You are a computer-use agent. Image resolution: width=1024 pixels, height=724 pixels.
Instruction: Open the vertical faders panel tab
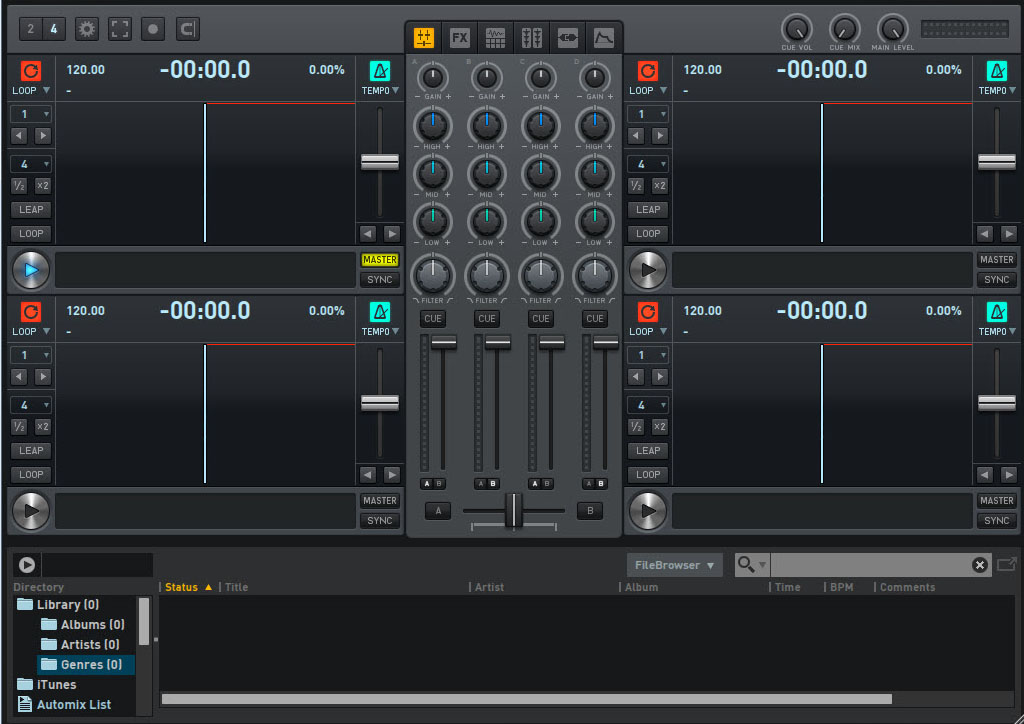tap(532, 38)
